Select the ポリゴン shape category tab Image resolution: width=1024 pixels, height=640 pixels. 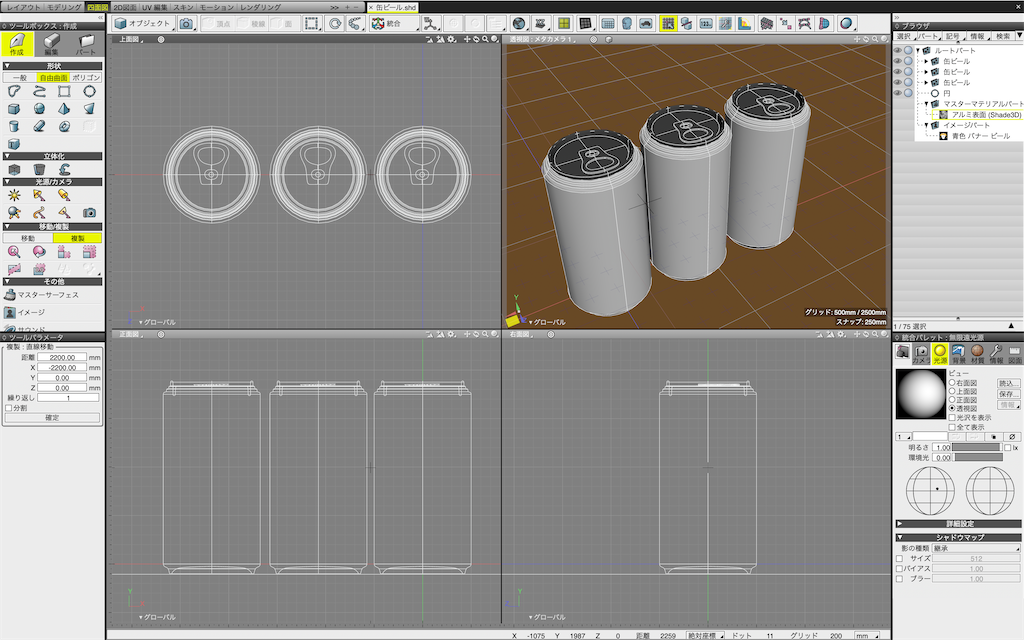point(86,78)
